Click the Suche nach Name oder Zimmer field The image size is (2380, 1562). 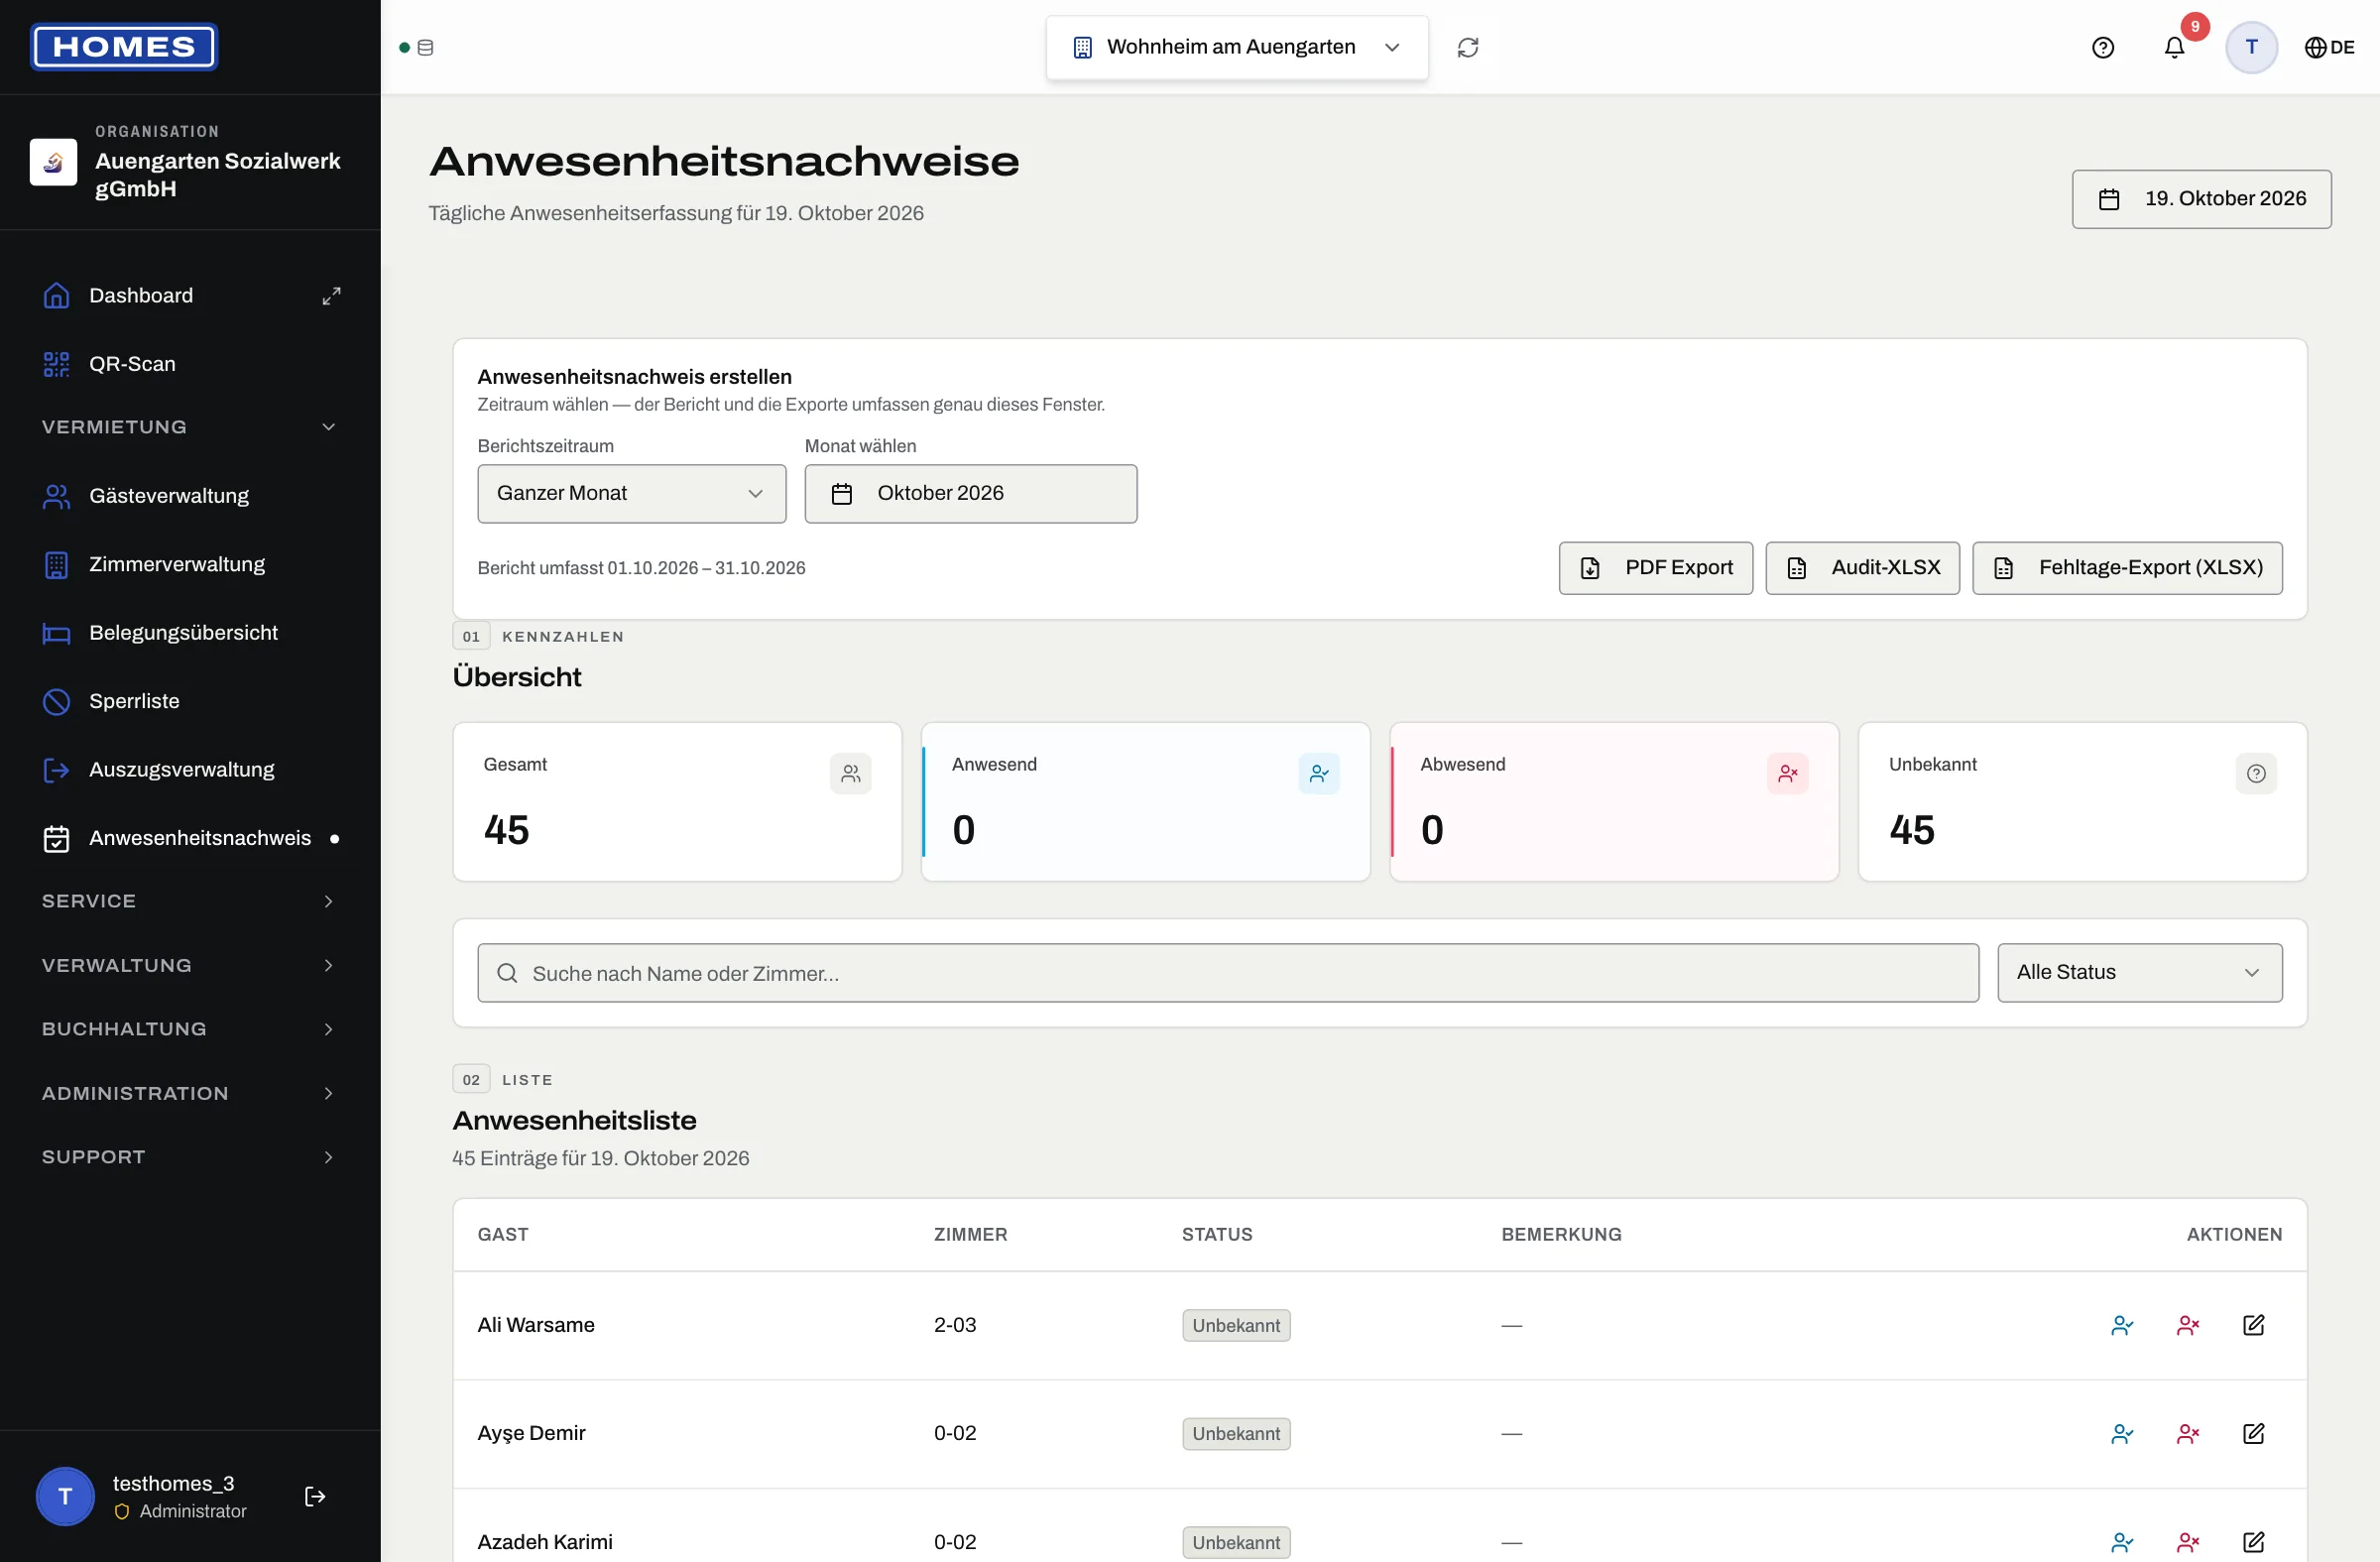coord(1227,972)
